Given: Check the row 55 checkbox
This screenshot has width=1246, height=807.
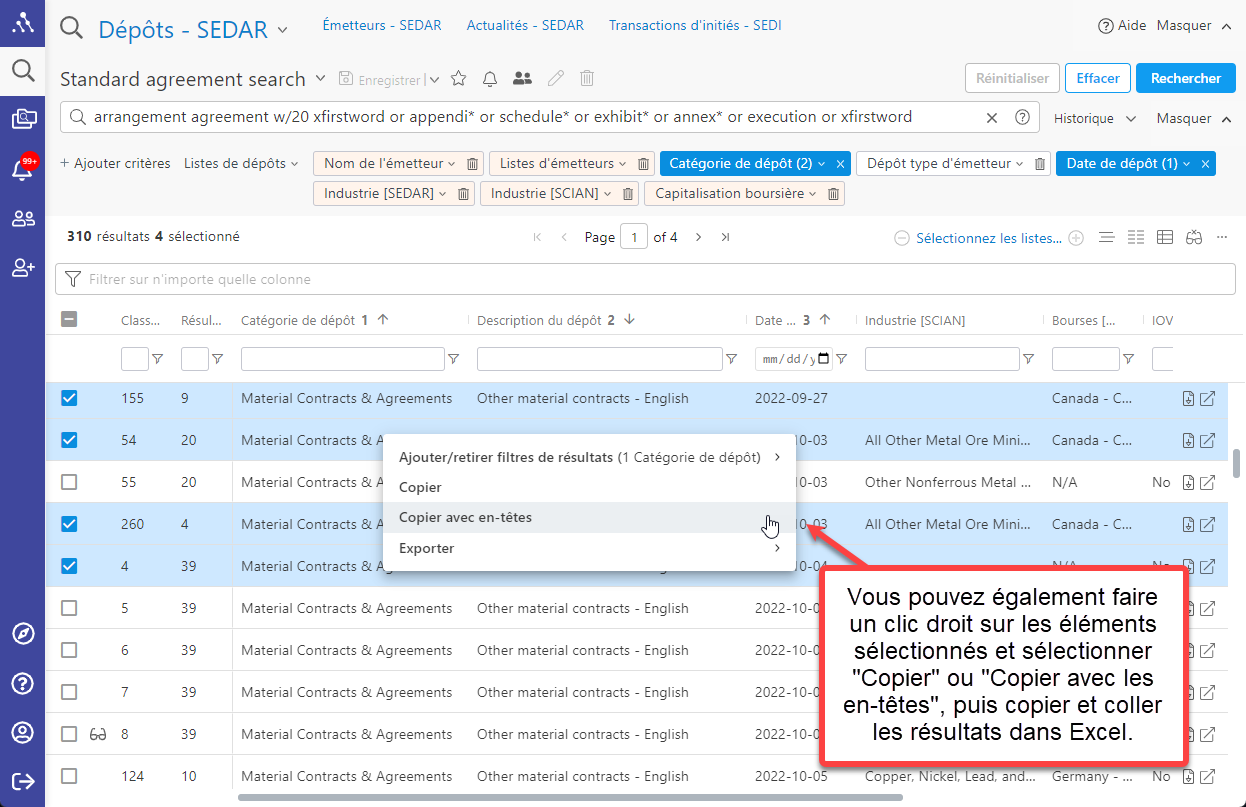Looking at the screenshot, I should tap(69, 482).
